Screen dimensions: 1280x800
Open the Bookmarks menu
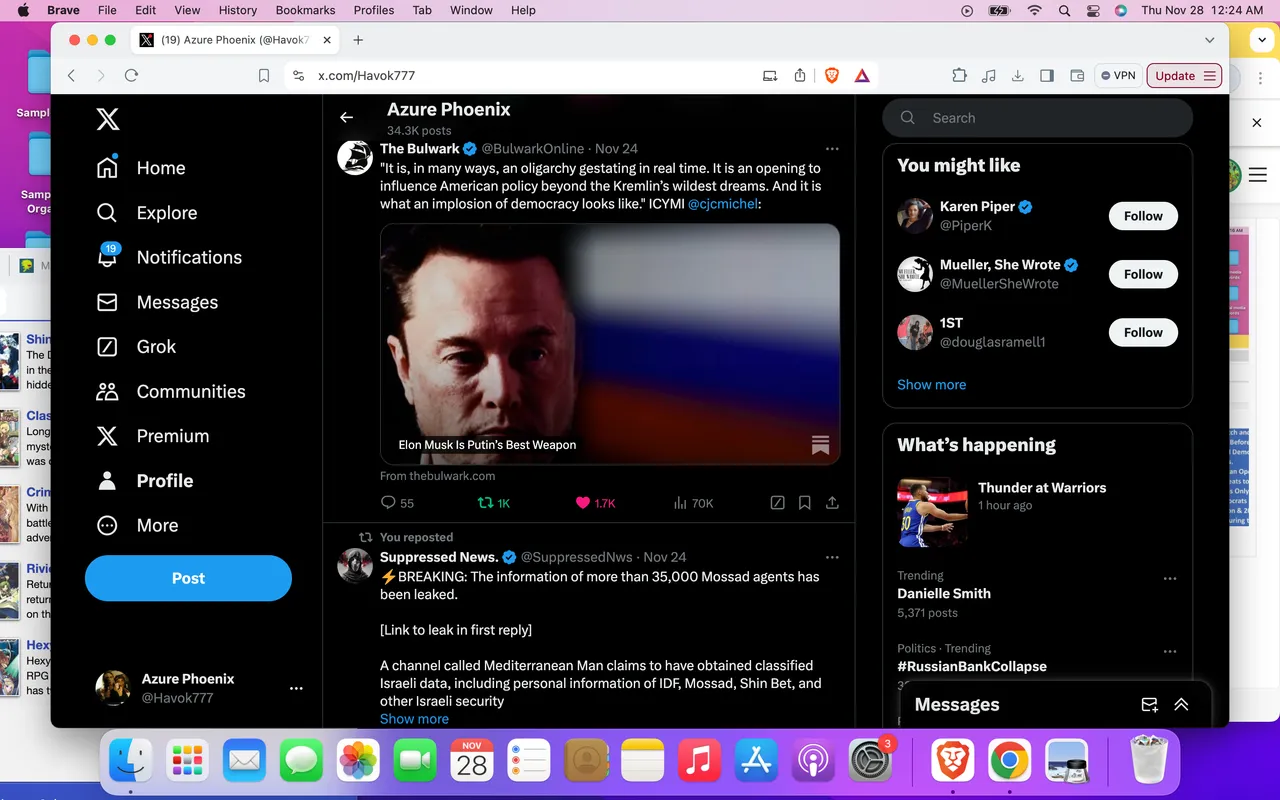(305, 10)
